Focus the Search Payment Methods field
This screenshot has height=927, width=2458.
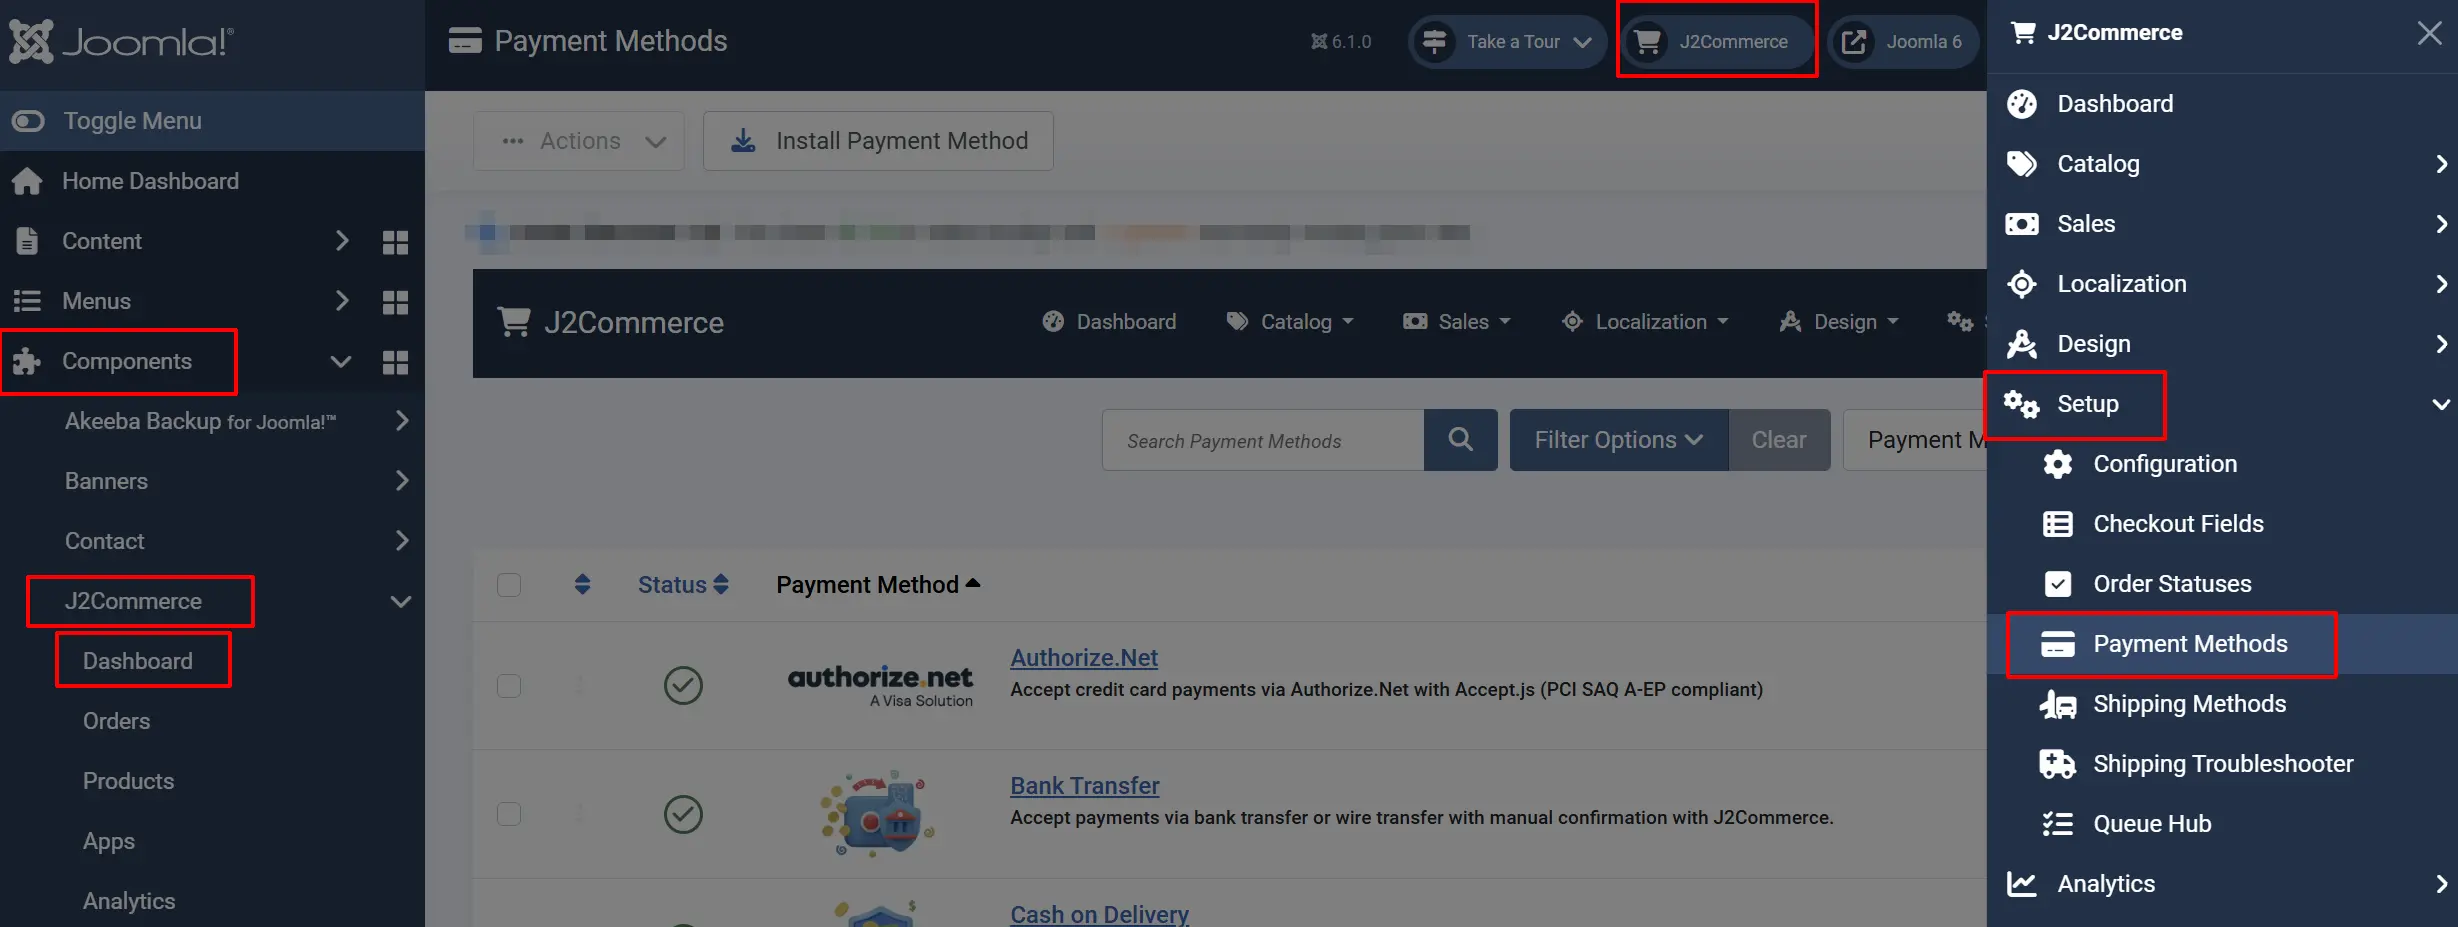[1263, 440]
